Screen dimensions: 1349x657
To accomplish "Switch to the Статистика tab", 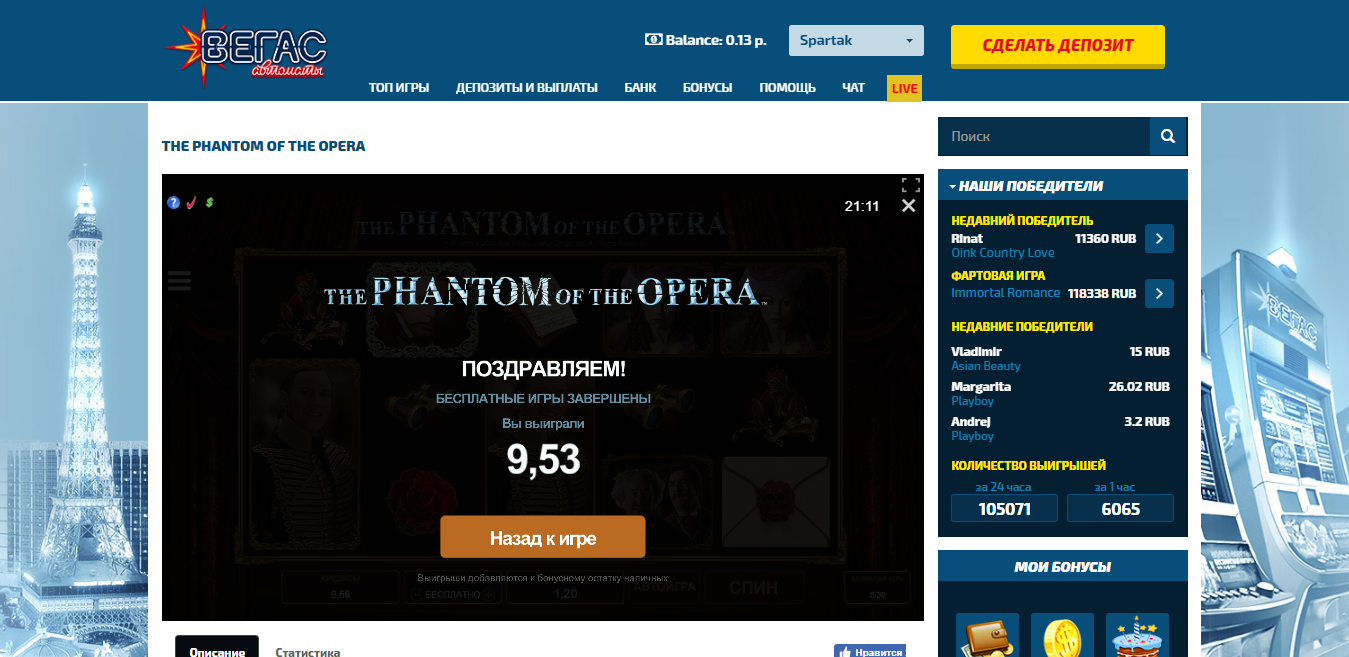I will point(308,652).
